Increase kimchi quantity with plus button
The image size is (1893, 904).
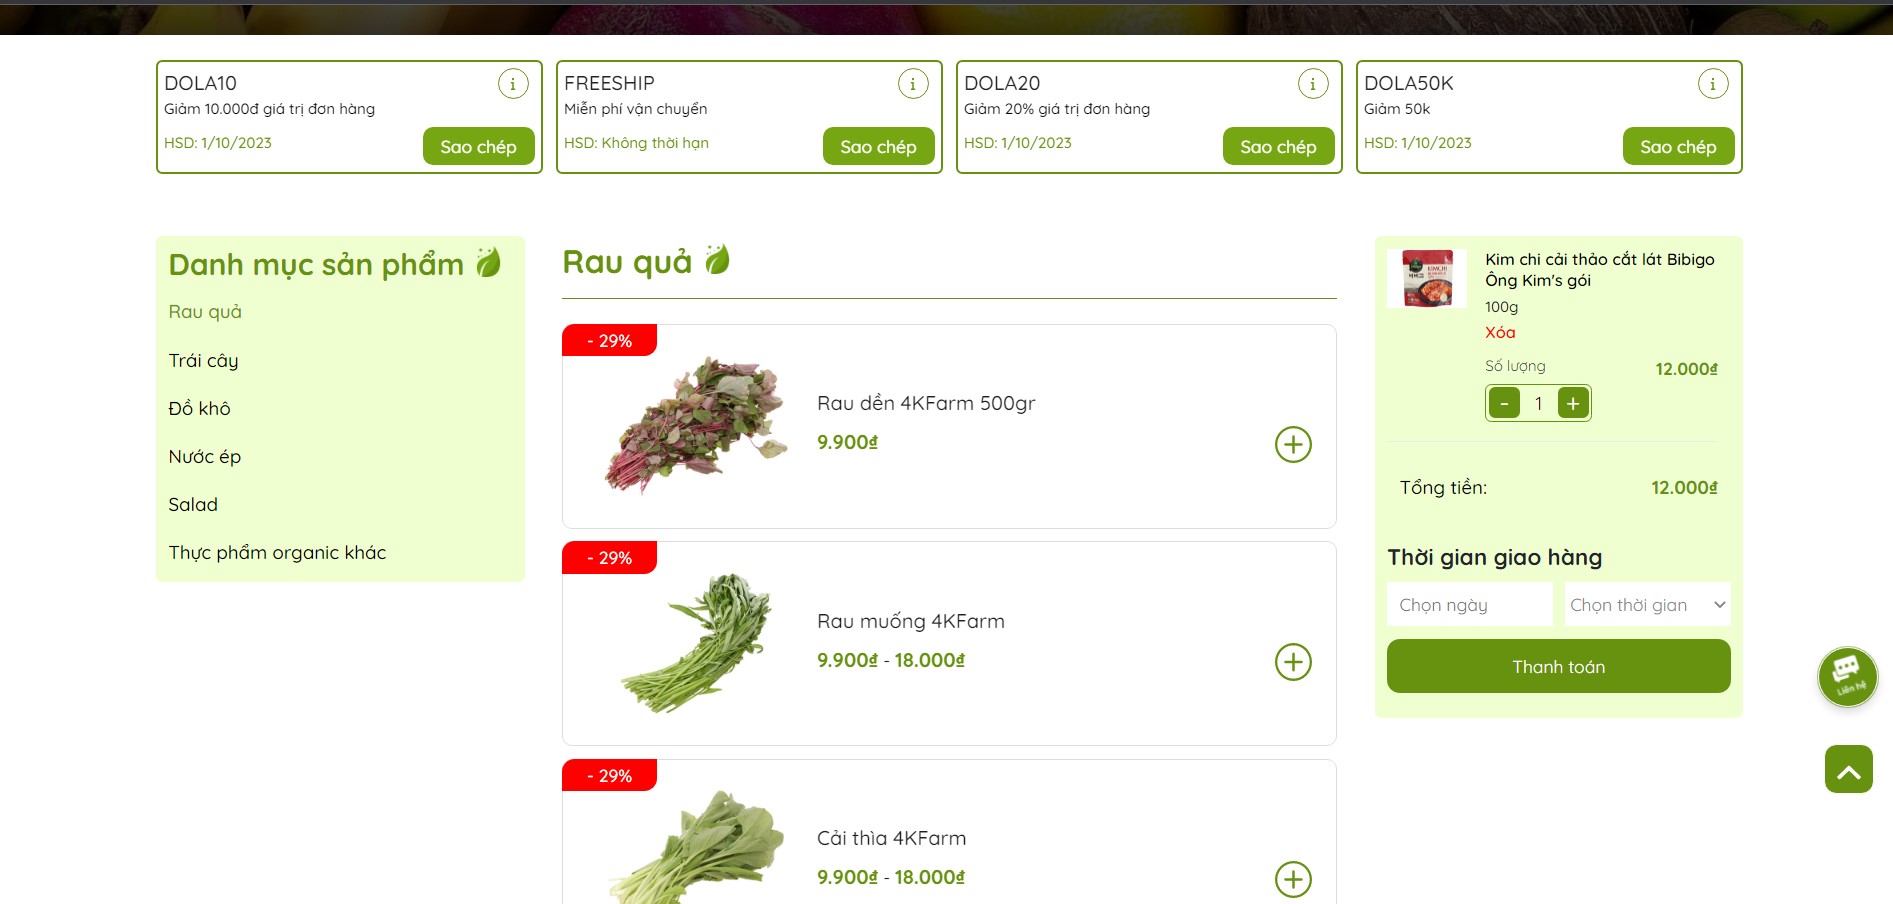coord(1573,403)
